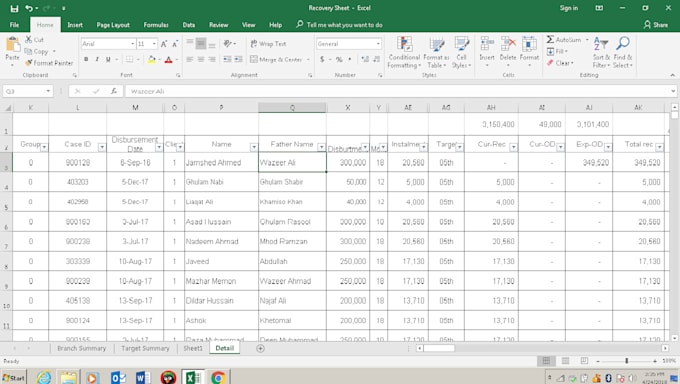This screenshot has width=680, height=384.
Task: Open Conditional Formatting in Styles group
Action: (404, 53)
